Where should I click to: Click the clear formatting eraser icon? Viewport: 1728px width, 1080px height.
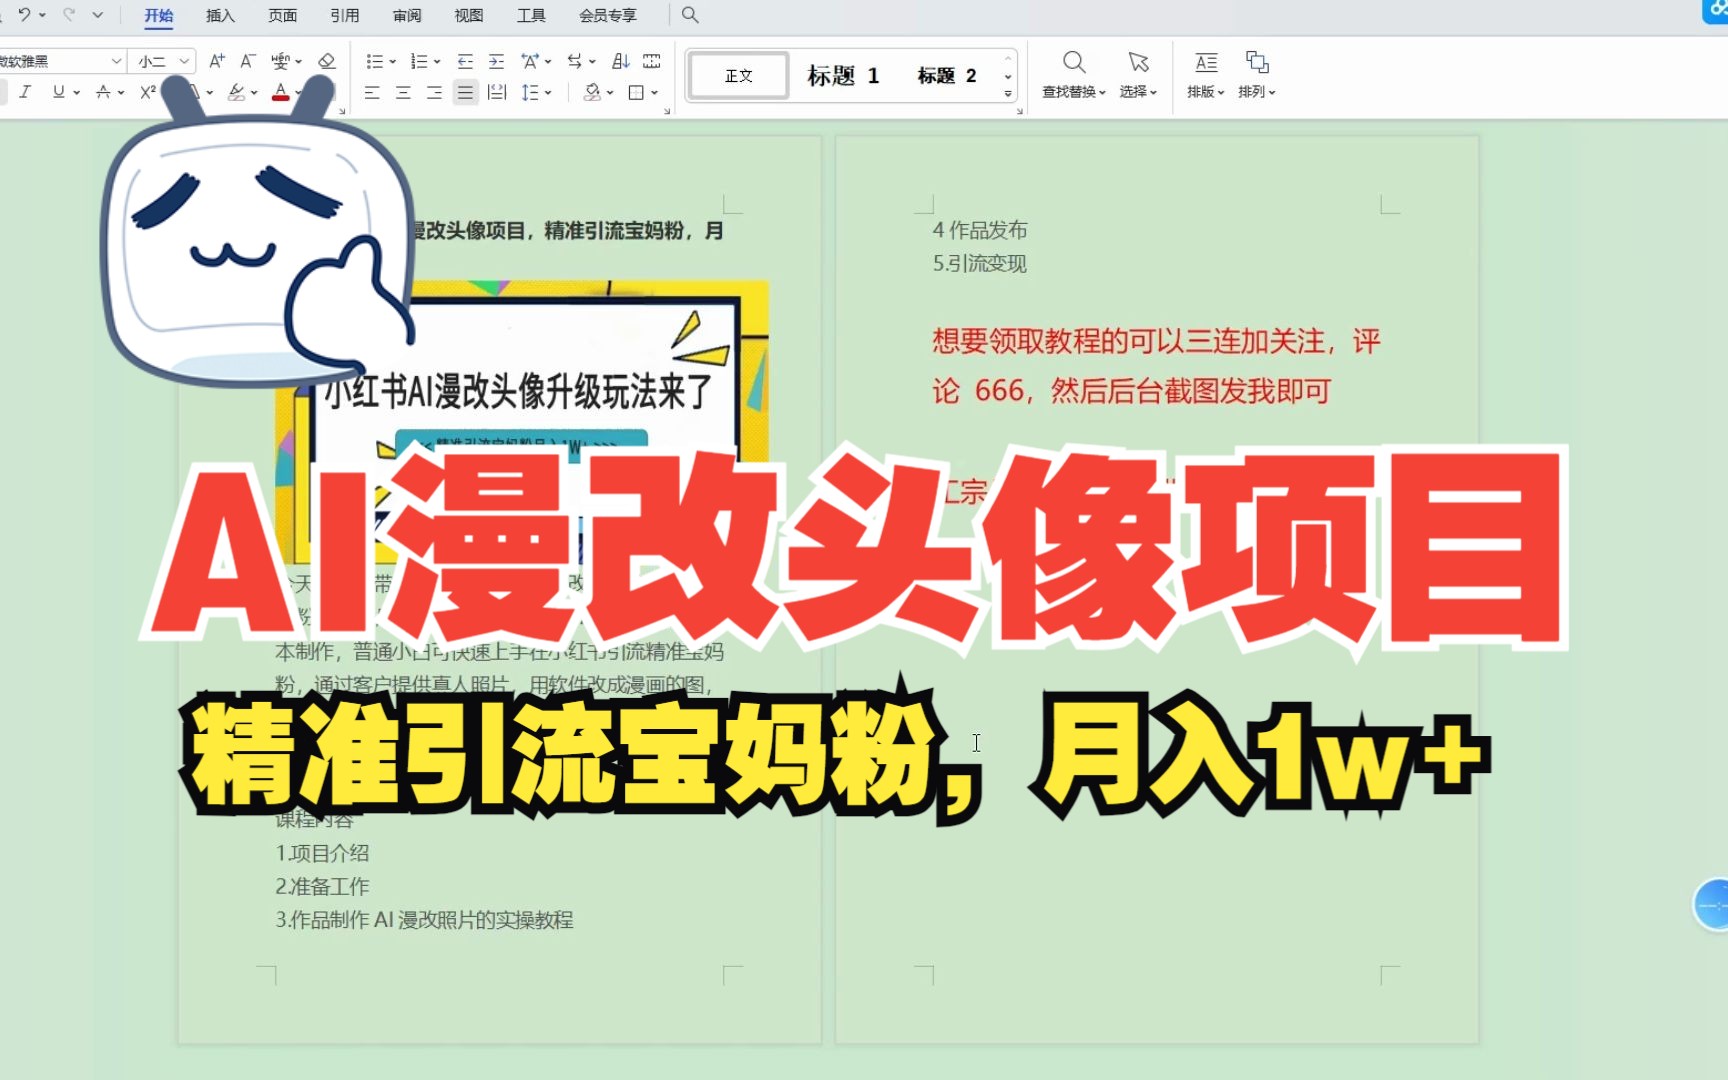(x=326, y=61)
